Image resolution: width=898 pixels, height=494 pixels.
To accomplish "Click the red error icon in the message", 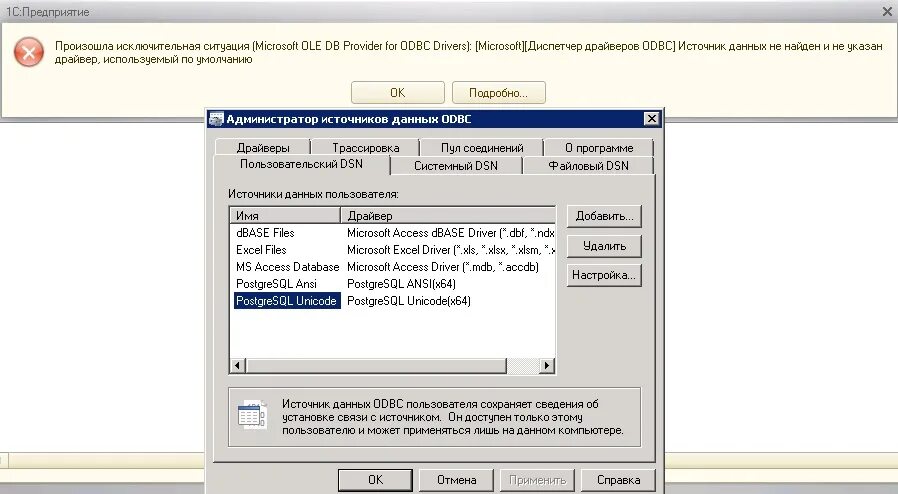I will (29, 53).
